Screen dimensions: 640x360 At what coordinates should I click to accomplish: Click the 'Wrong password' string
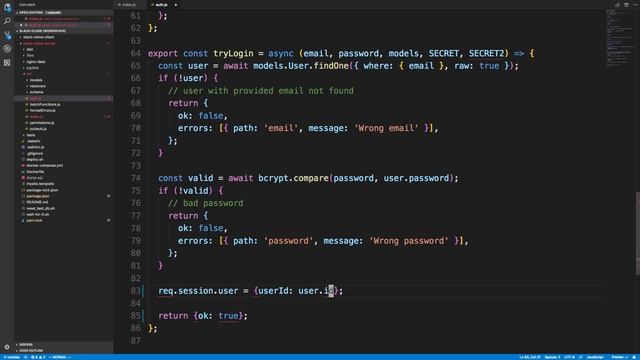coord(409,241)
